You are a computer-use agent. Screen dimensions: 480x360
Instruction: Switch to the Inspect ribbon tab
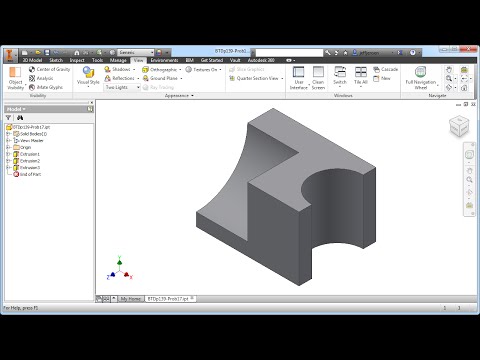77,60
